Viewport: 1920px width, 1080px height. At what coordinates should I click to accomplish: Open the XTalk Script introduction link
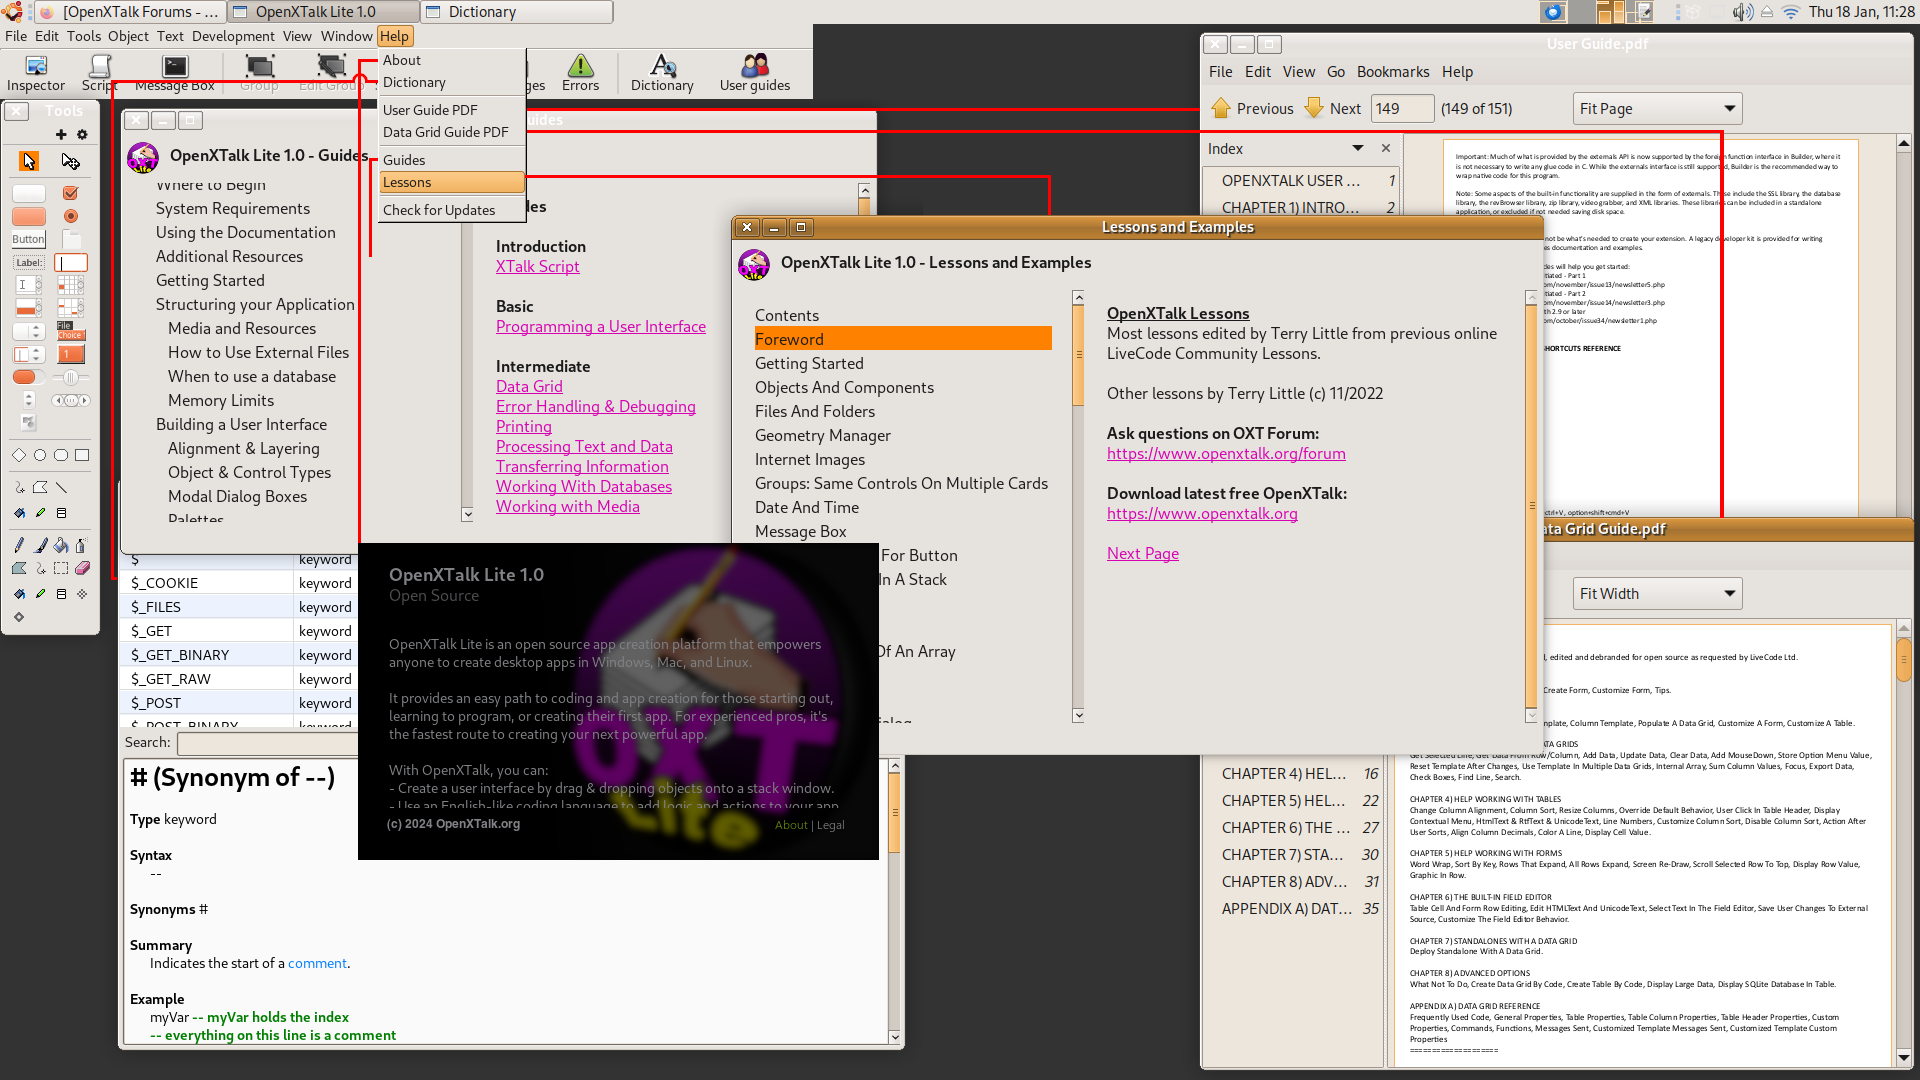[x=538, y=266]
